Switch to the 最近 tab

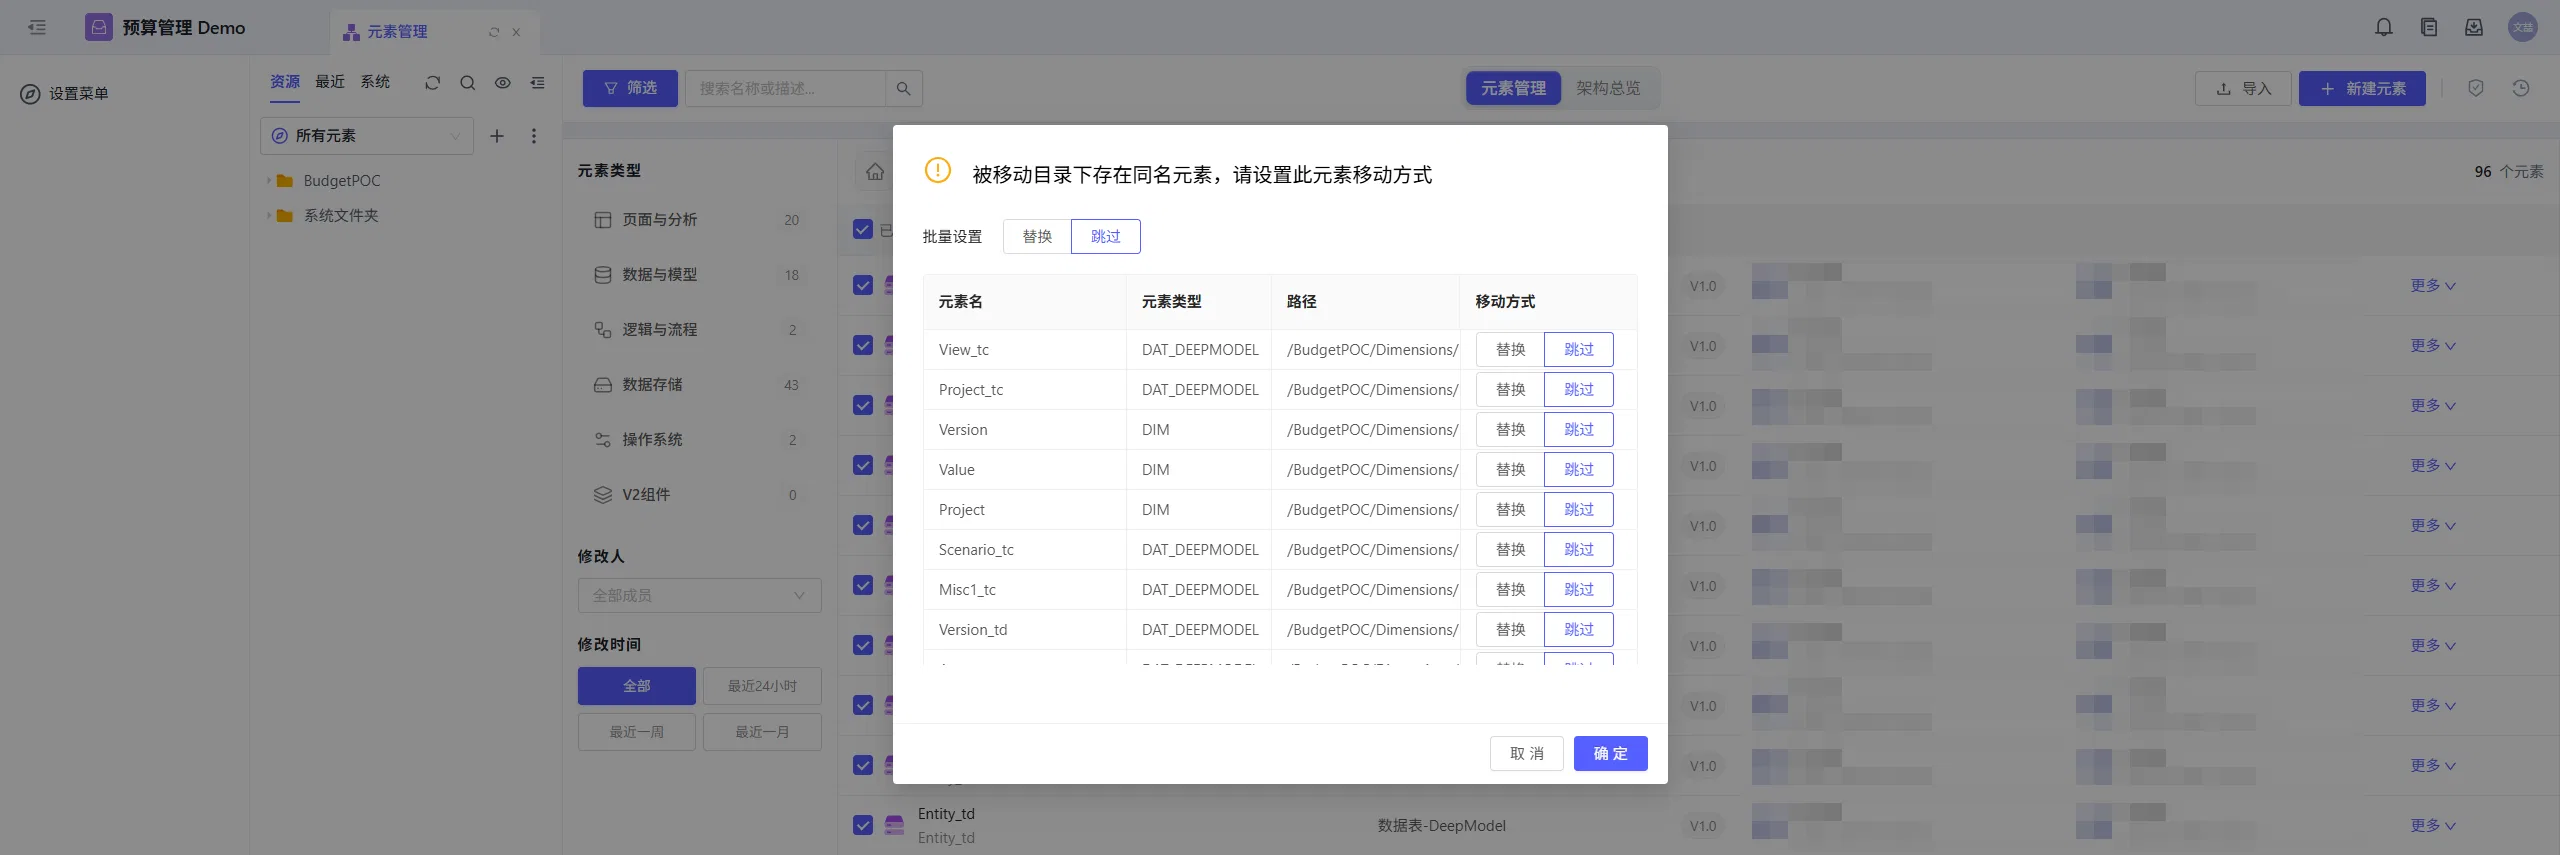[330, 82]
